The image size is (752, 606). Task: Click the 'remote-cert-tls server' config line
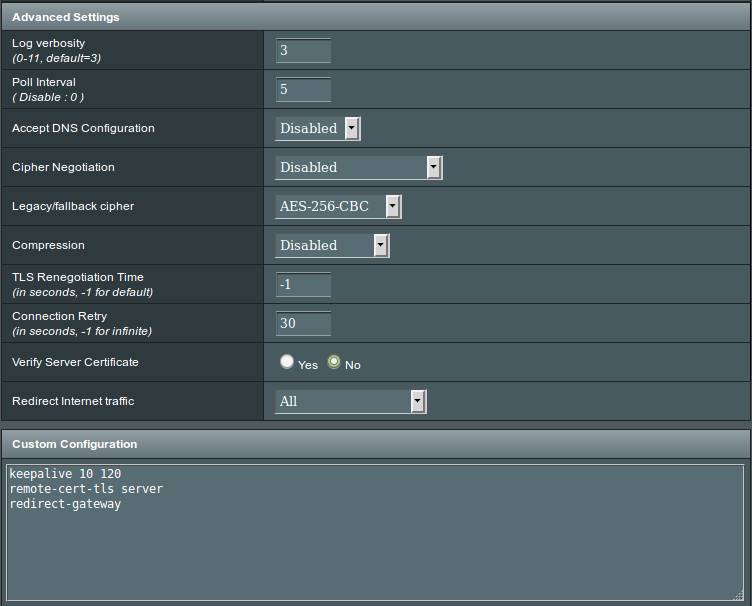click(86, 489)
